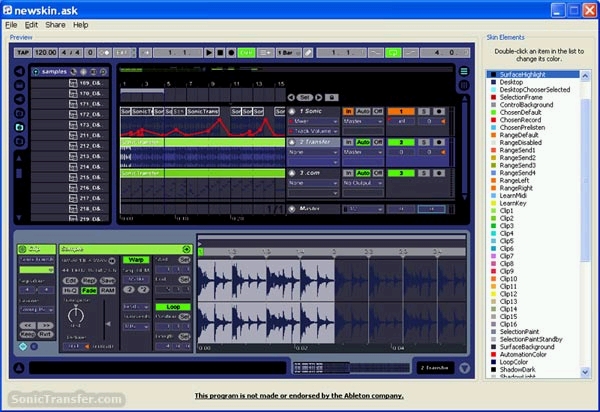Click the next locator arrow beside Set
600x412 pixels.
coord(318,98)
